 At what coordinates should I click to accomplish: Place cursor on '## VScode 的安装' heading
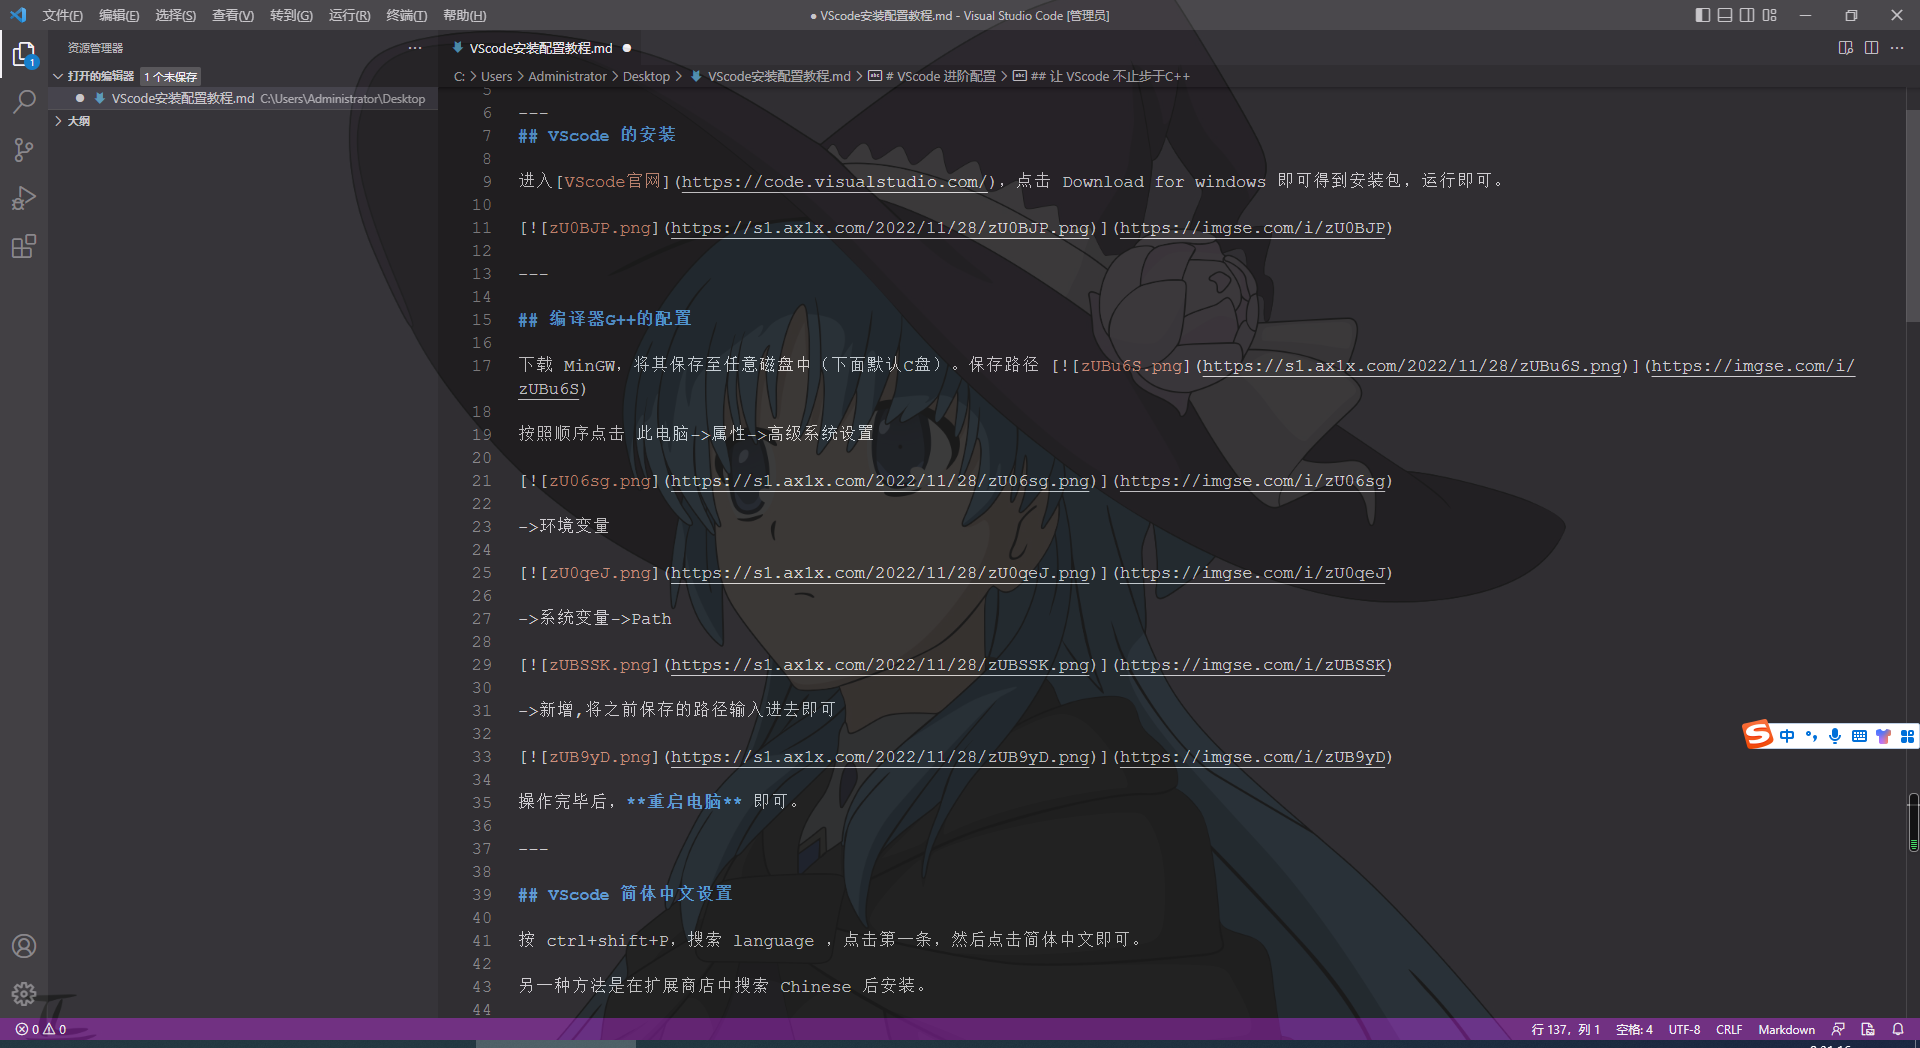pos(597,135)
